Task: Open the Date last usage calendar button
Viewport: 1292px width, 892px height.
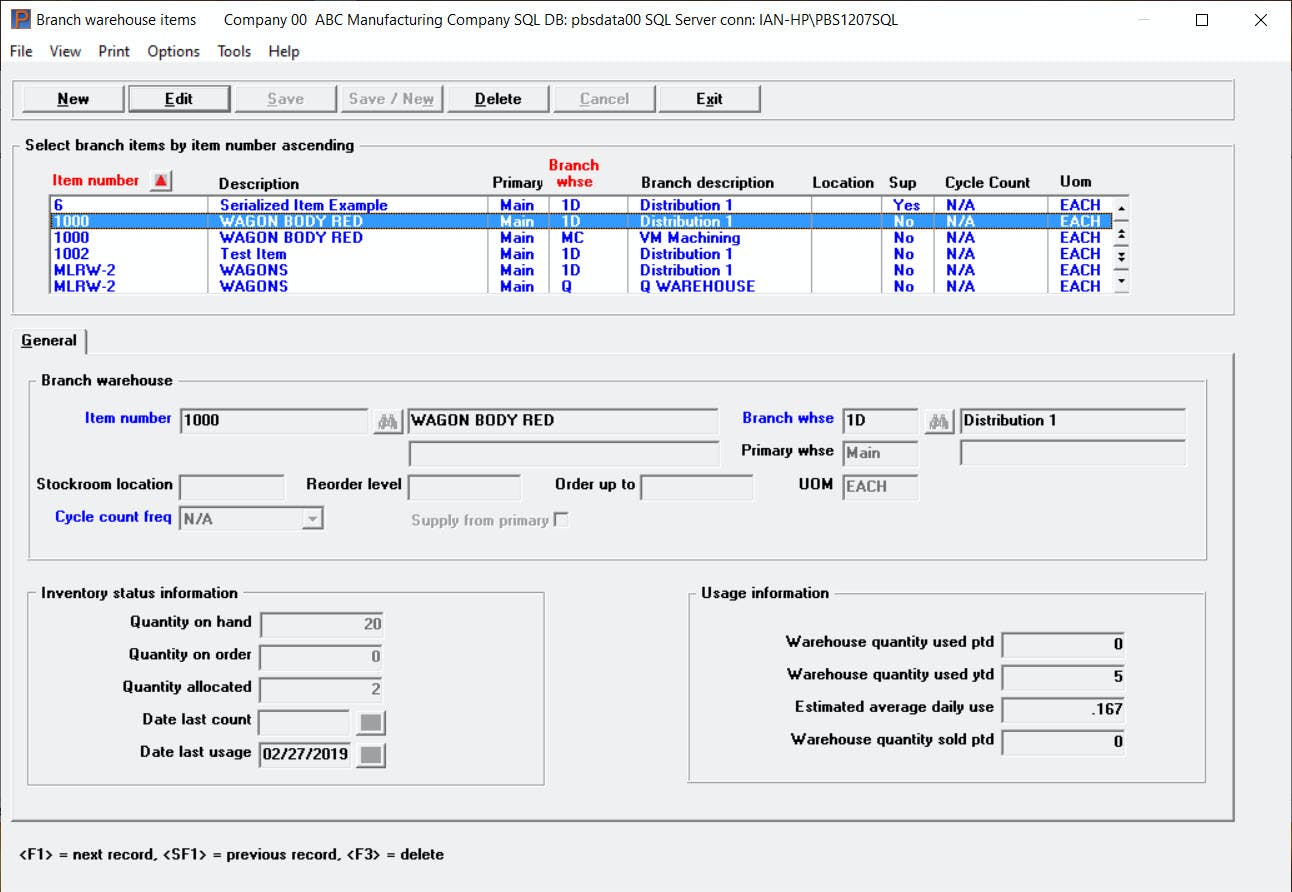Action: pyautogui.click(x=371, y=756)
